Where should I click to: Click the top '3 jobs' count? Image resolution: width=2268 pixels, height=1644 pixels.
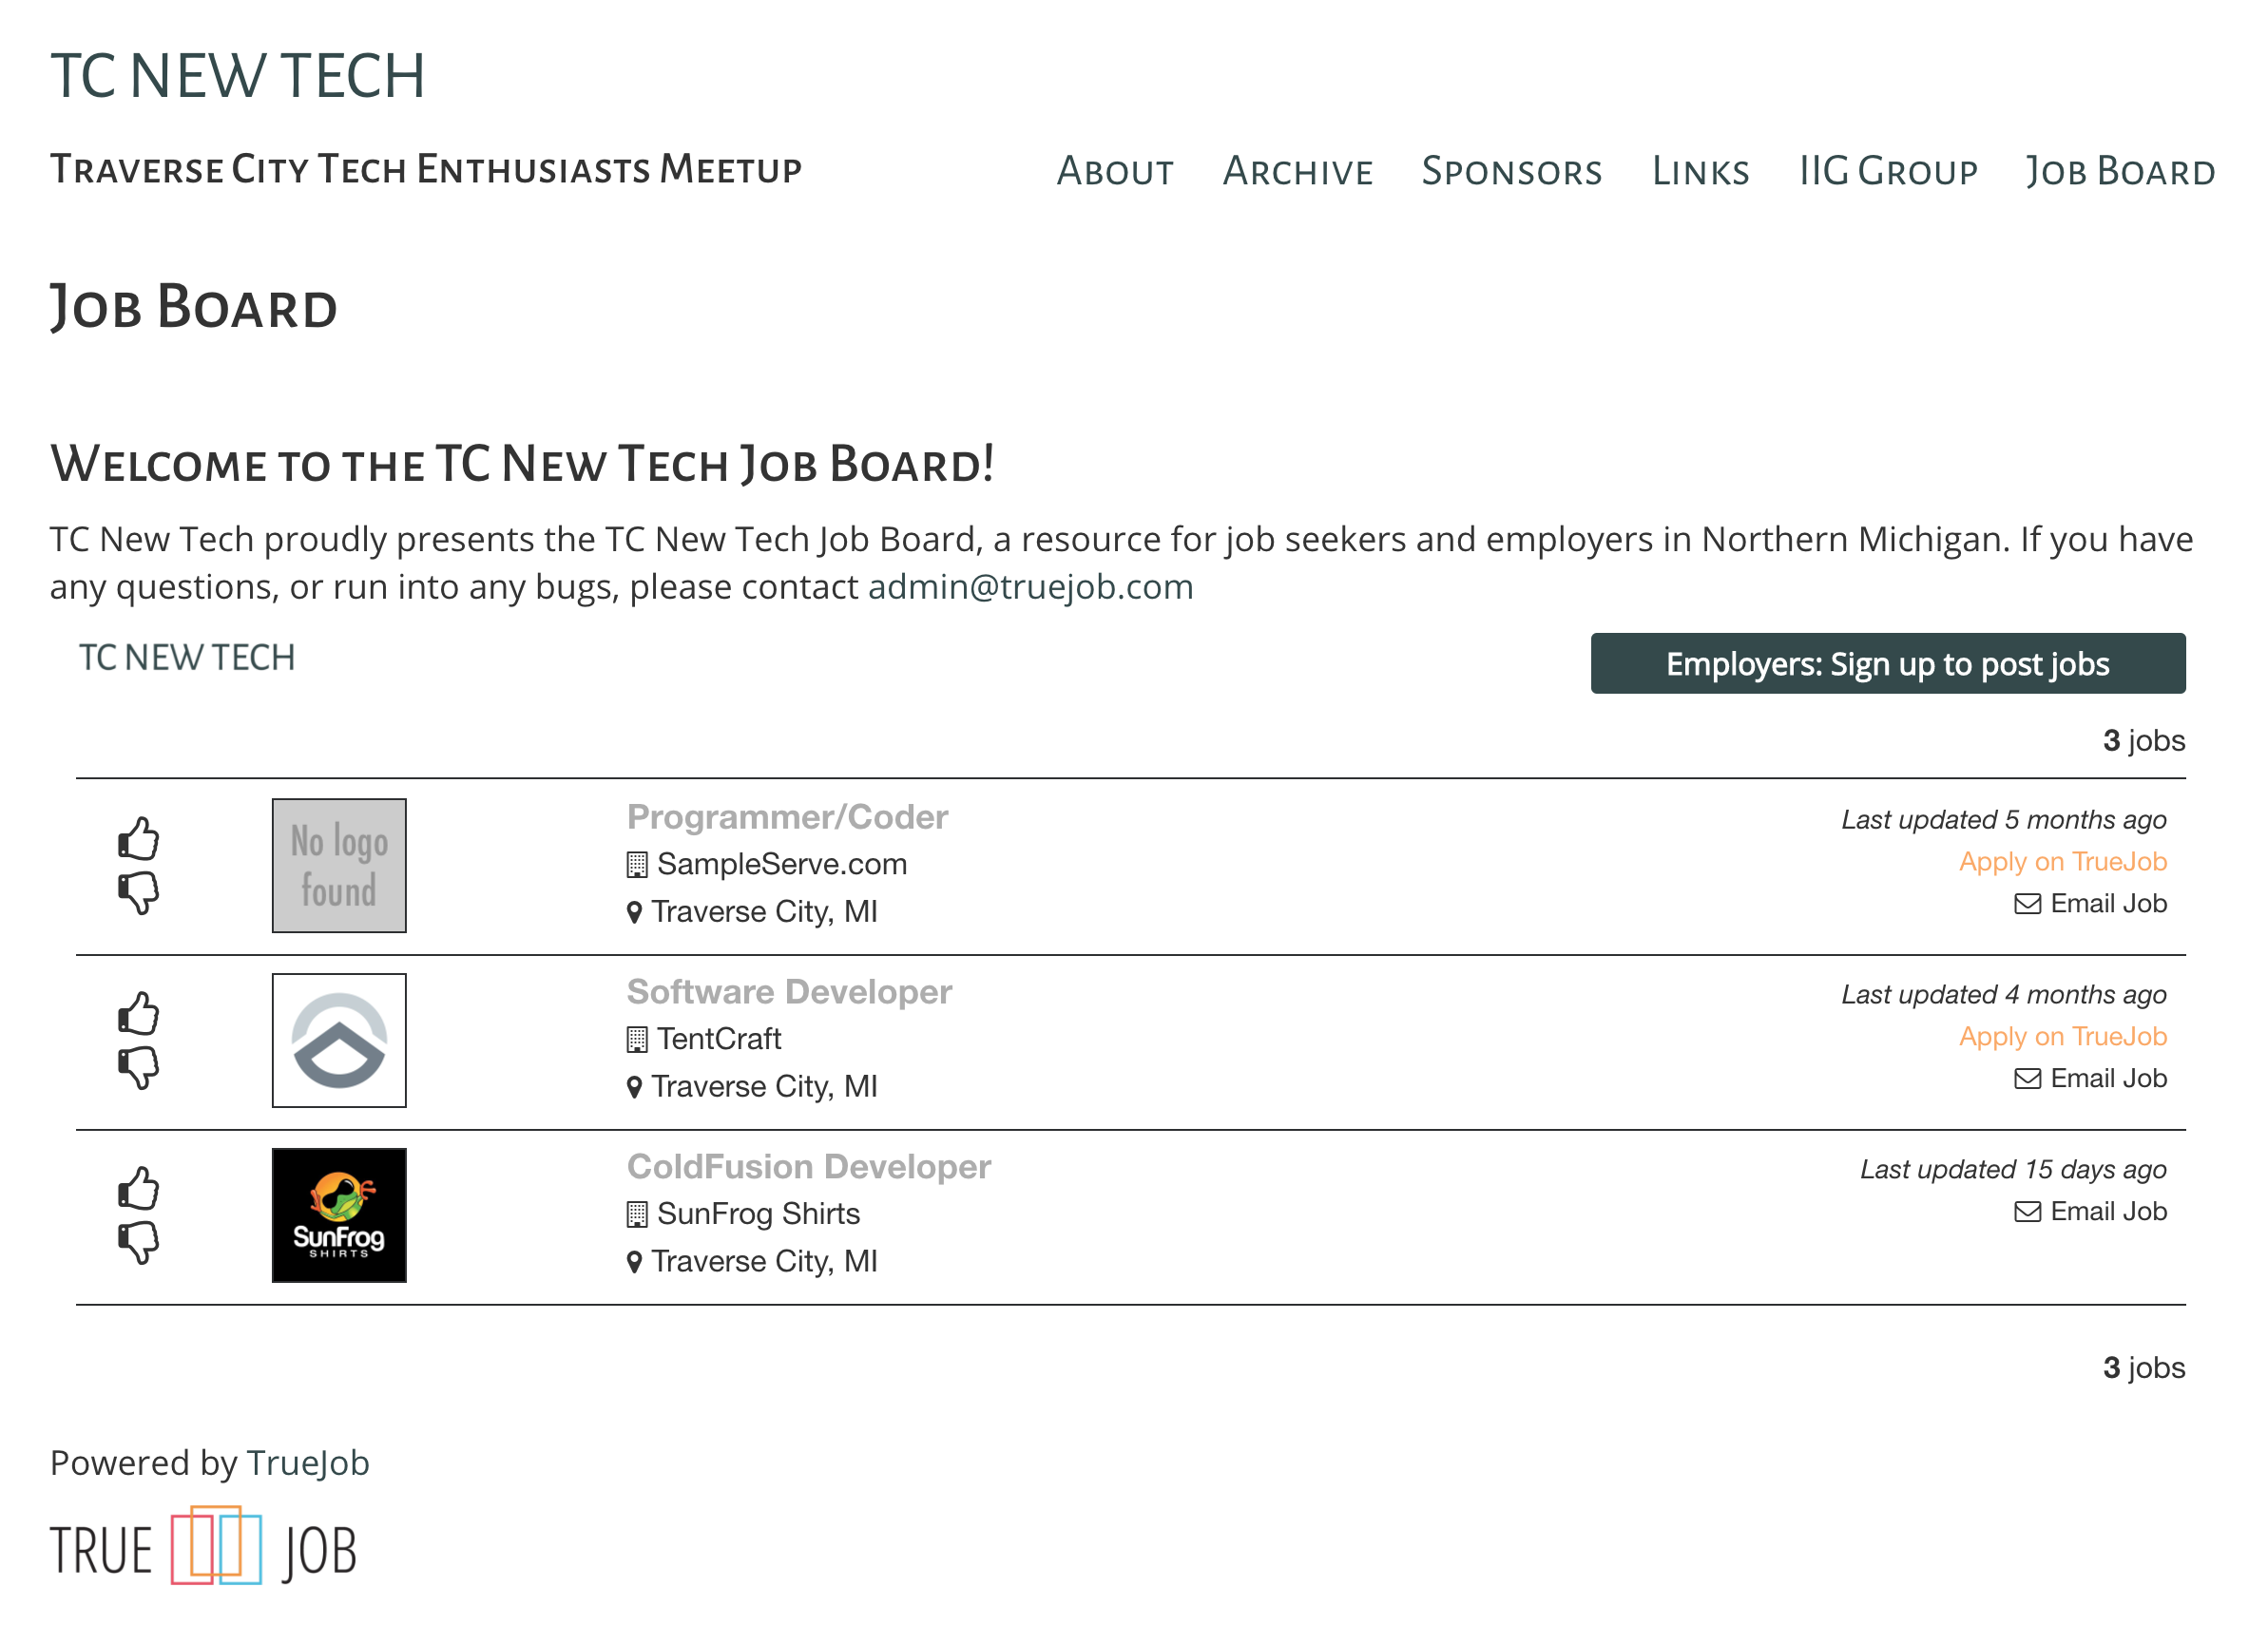coord(2144,741)
